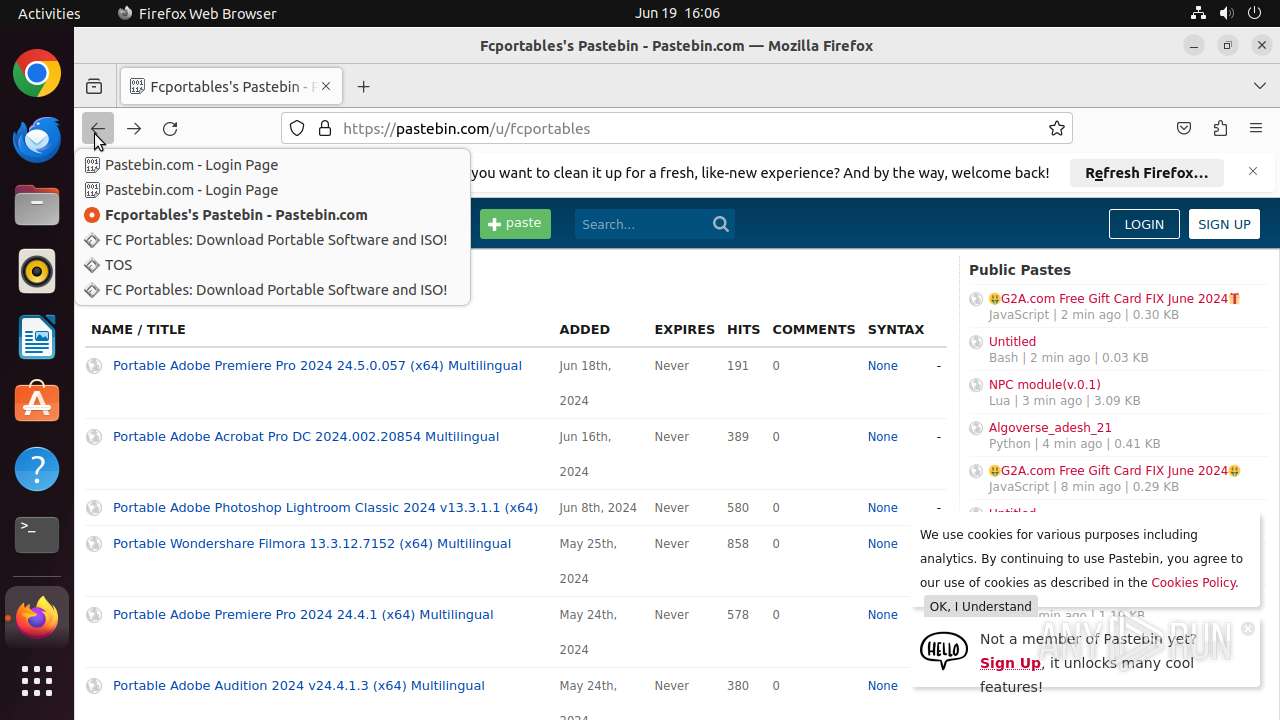Select the bottom FC Portables history entry
The image size is (1280, 720).
[272, 290]
